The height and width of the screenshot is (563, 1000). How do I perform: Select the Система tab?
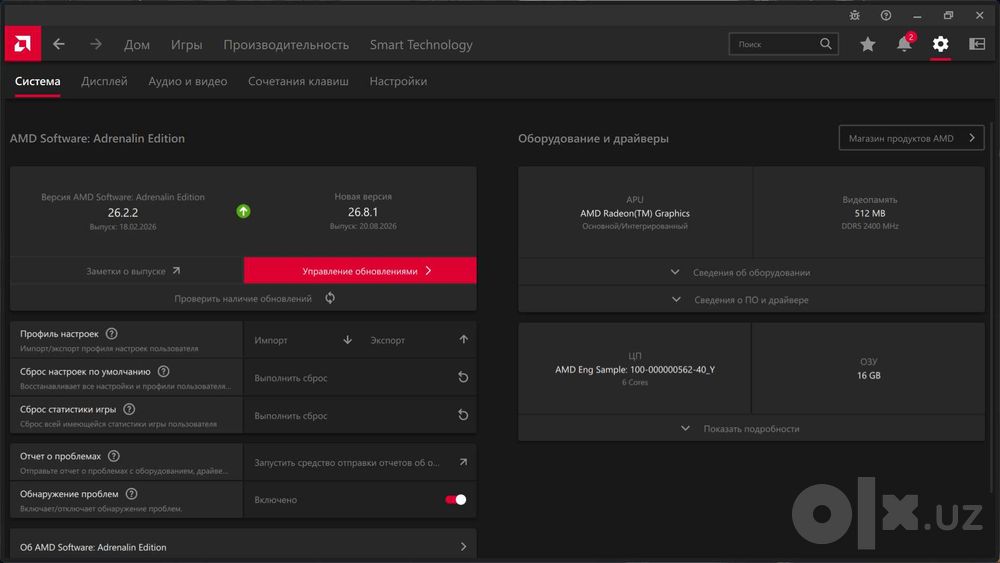point(38,81)
